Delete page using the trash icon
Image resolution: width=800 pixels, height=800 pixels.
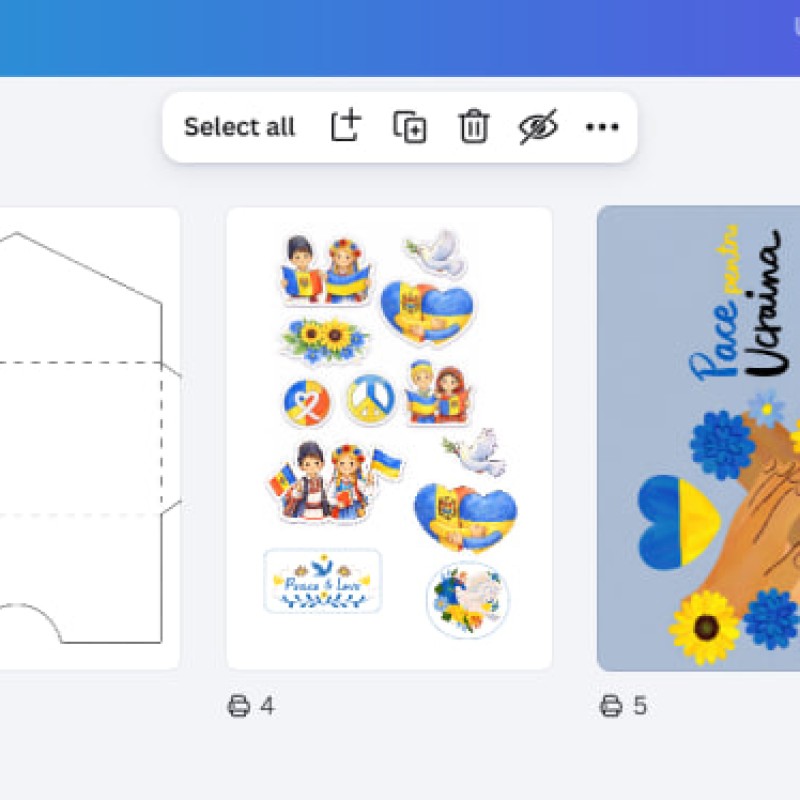[x=474, y=126]
